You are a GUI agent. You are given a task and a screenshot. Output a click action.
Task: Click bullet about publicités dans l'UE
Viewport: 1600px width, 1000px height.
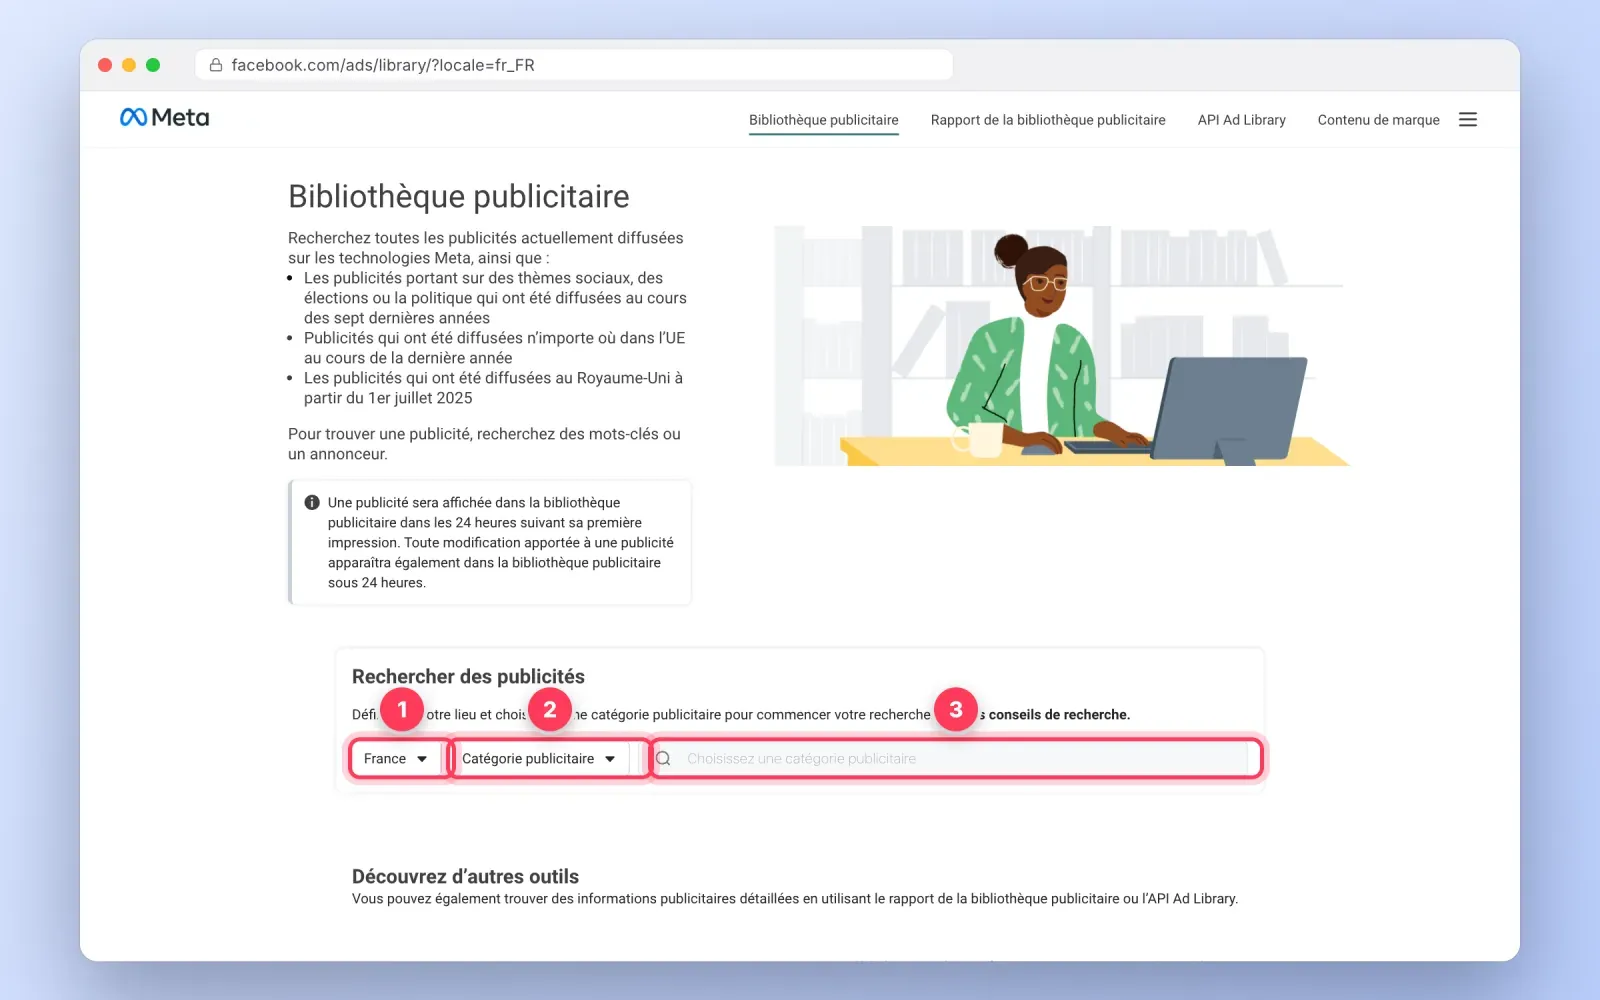494,348
